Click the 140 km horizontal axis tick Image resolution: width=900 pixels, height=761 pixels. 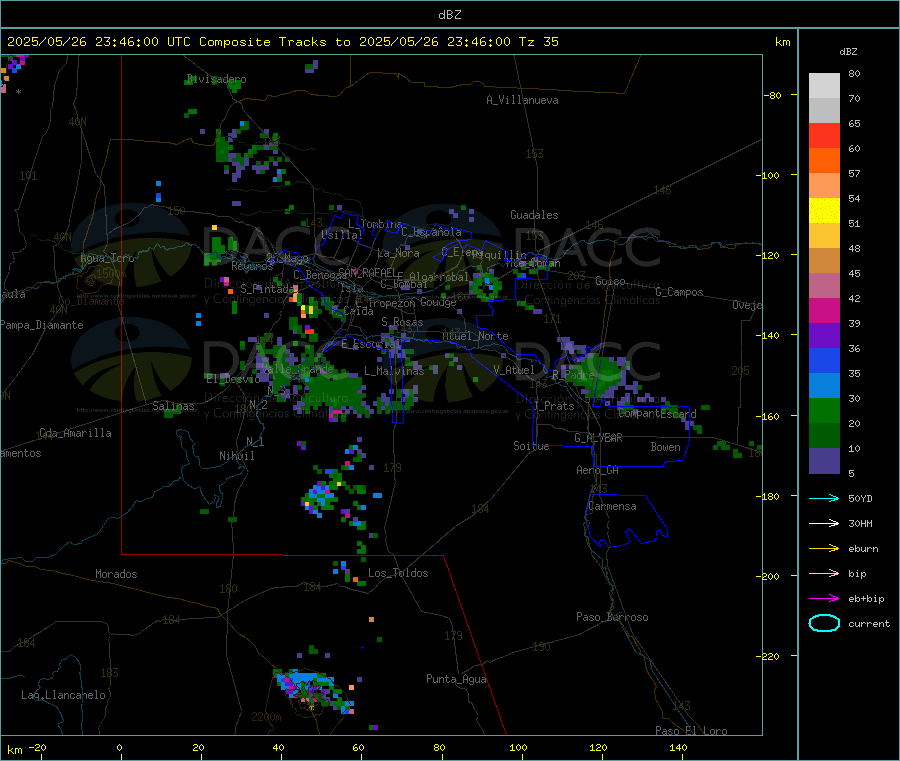pyautogui.click(x=678, y=747)
